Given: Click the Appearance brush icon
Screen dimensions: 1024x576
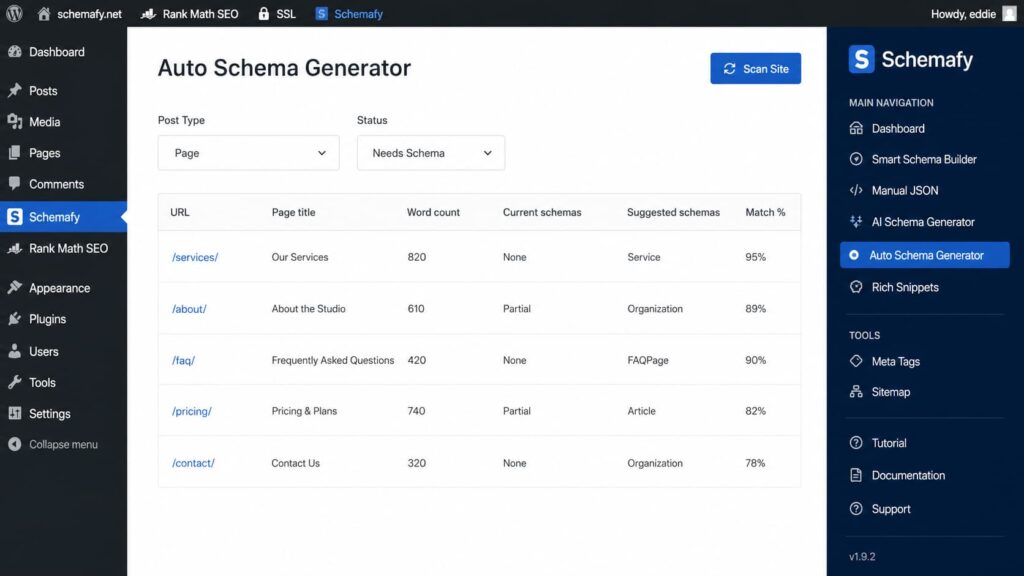Looking at the screenshot, I should [x=14, y=287].
